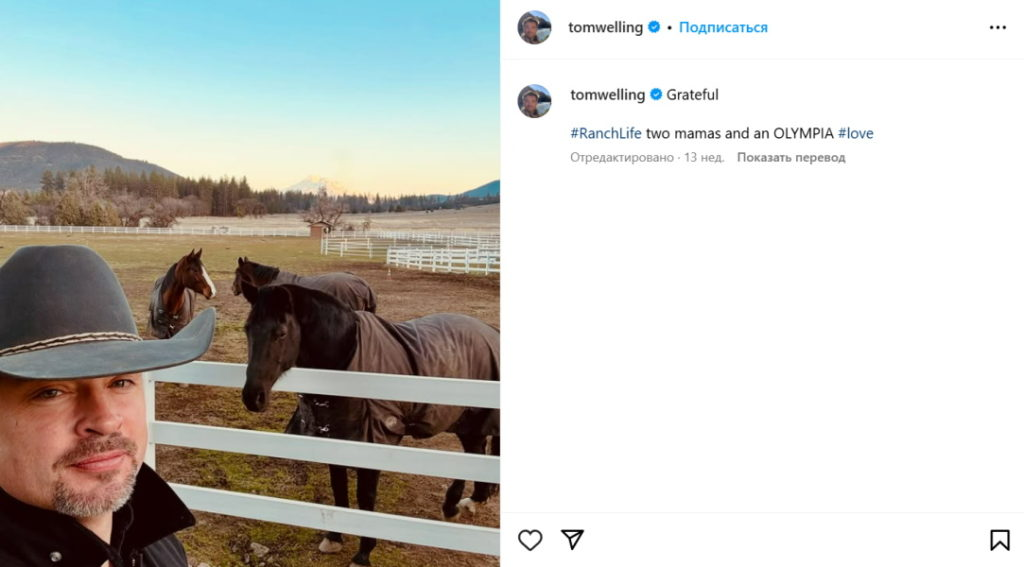Click the 13 нед. post timestamp
The image size is (1024, 567).
704,157
